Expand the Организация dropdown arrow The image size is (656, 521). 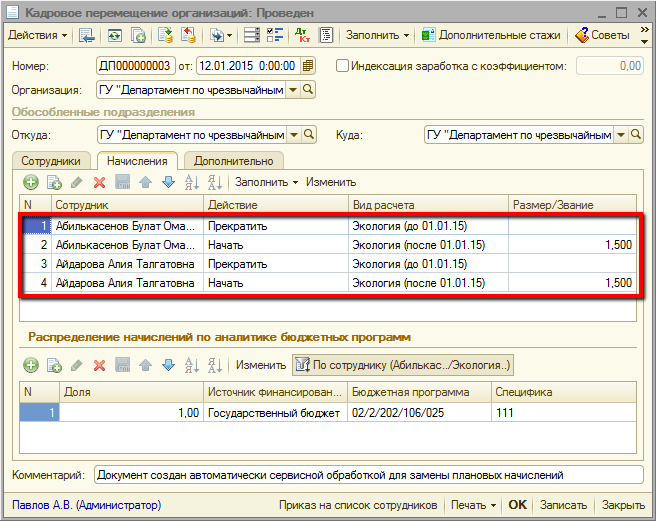tap(292, 90)
